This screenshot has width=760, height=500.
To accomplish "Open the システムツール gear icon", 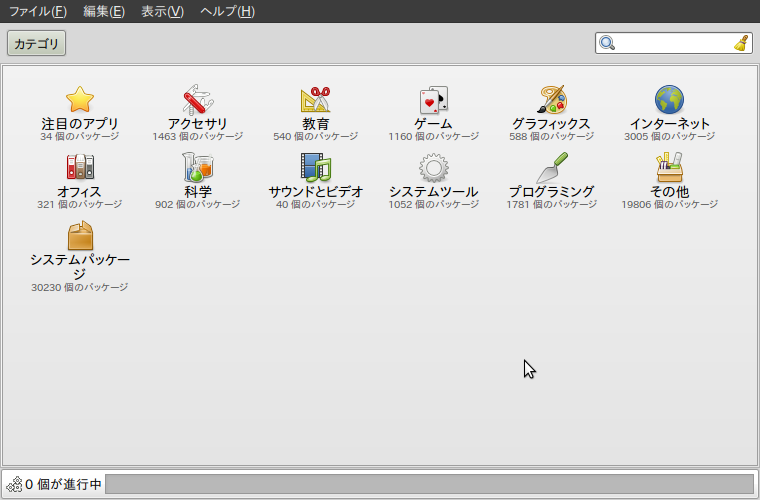I will click(x=434, y=168).
